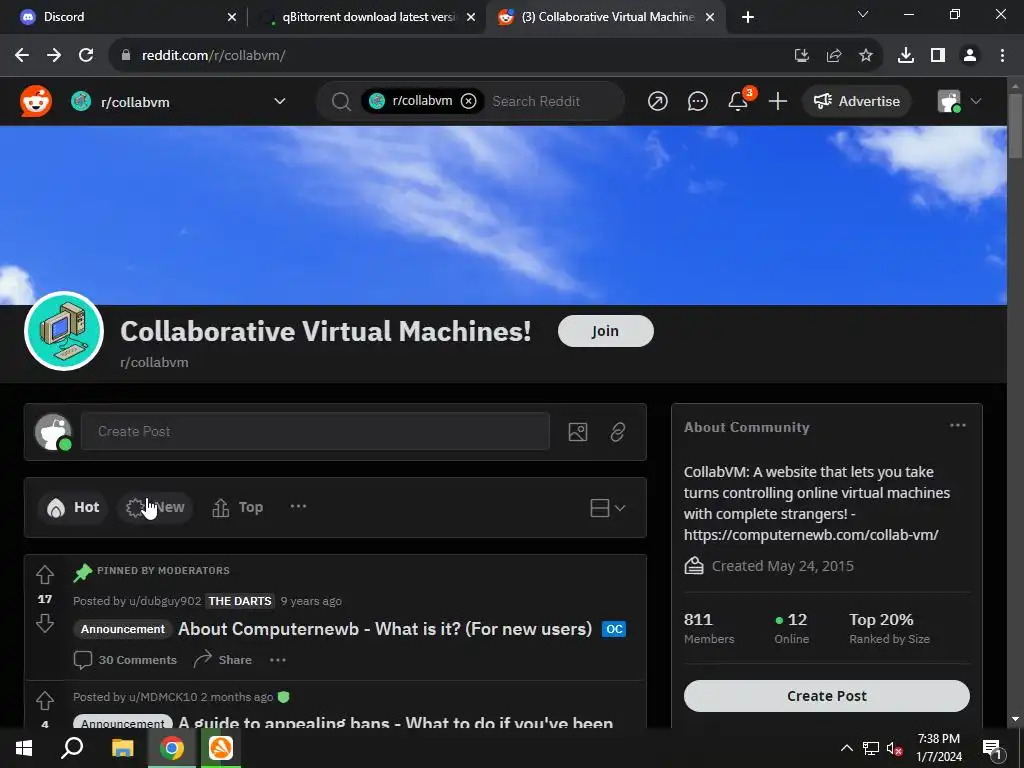Screen dimensions: 1024x768
Task: Open user u/MDMCK10 profile
Action: pyautogui.click(x=163, y=697)
